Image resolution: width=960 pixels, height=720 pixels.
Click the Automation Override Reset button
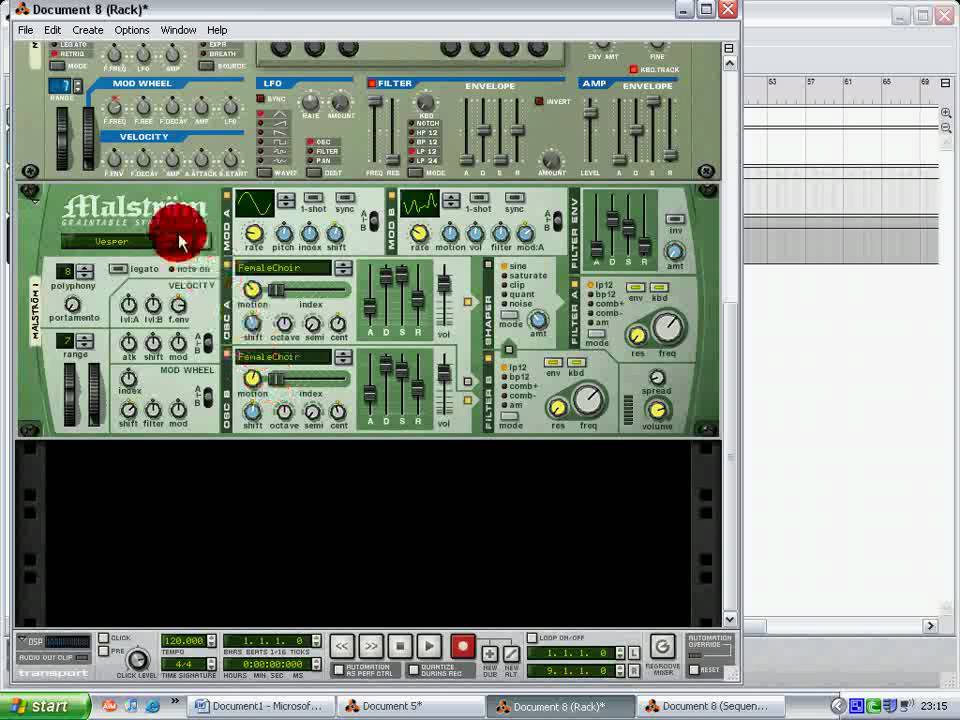pyautogui.click(x=694, y=670)
